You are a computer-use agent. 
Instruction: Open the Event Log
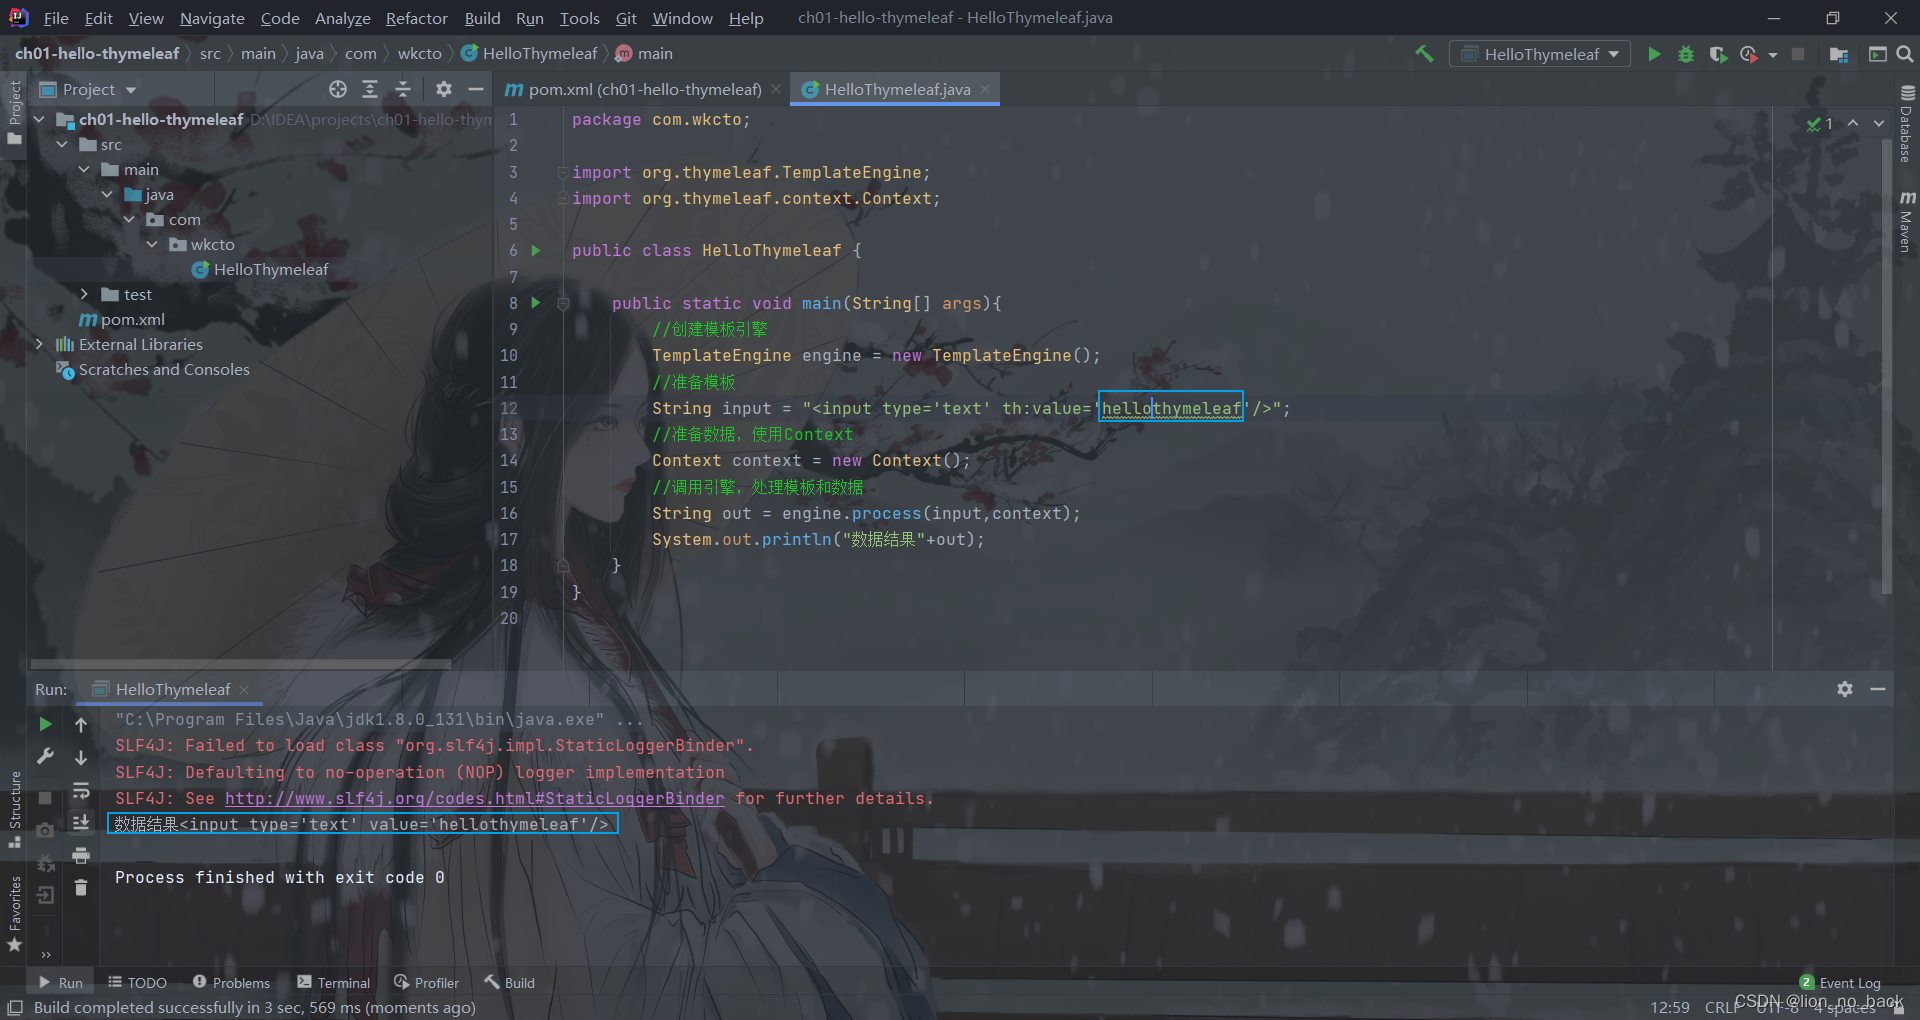point(1840,983)
